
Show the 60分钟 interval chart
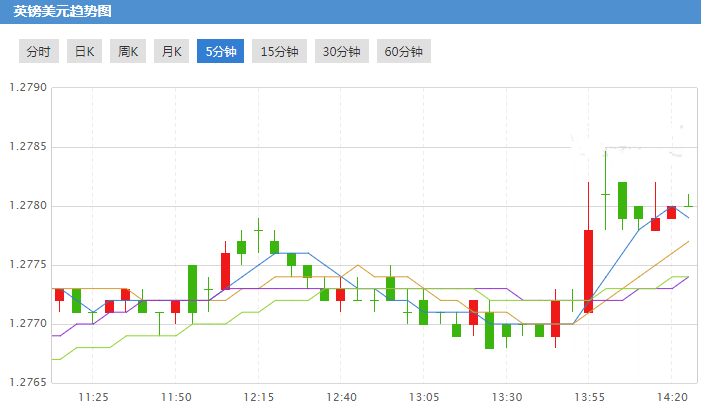click(x=403, y=52)
